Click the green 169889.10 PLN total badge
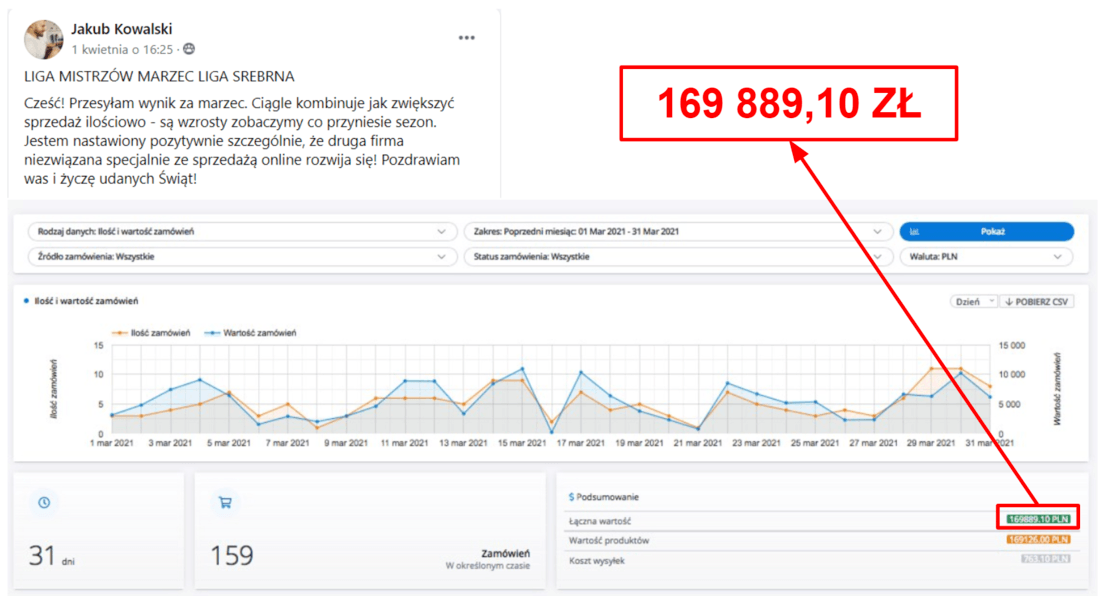1098x596 pixels. coord(1037,519)
